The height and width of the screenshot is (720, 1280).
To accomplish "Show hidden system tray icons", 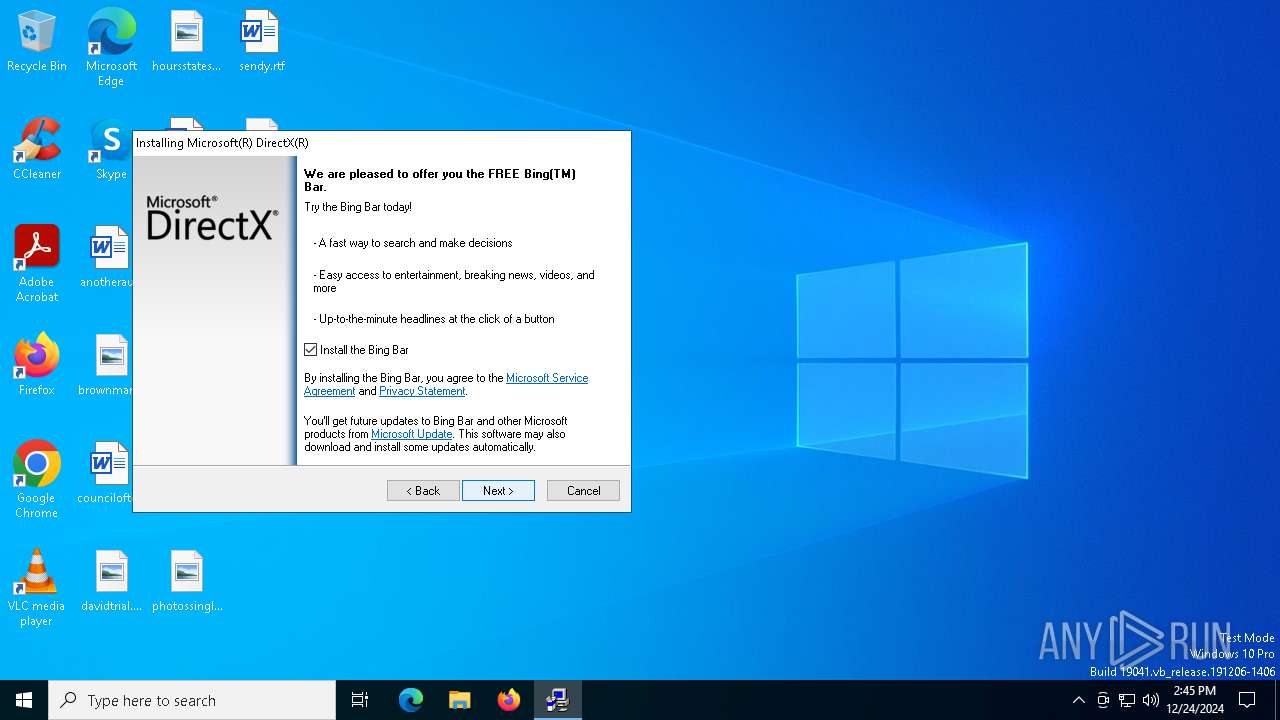I will click(x=1078, y=700).
